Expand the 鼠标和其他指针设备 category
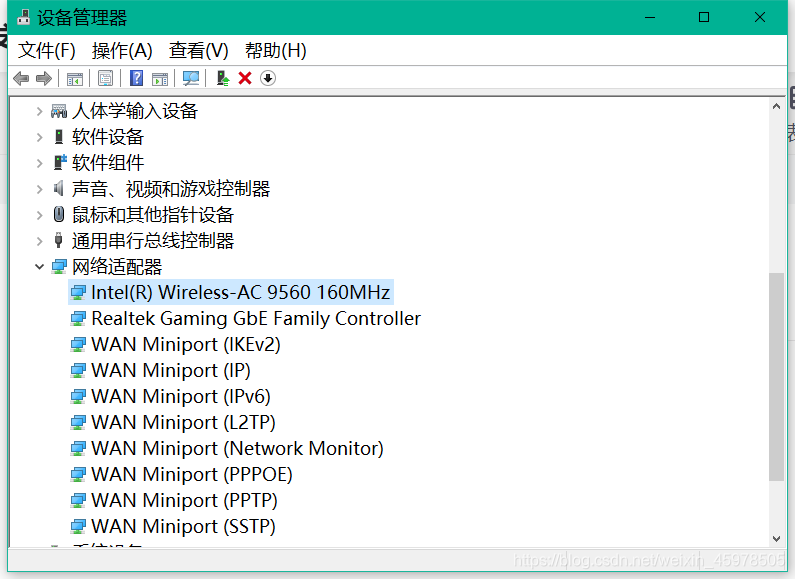Image resolution: width=795 pixels, height=579 pixels. pyautogui.click(x=40, y=215)
